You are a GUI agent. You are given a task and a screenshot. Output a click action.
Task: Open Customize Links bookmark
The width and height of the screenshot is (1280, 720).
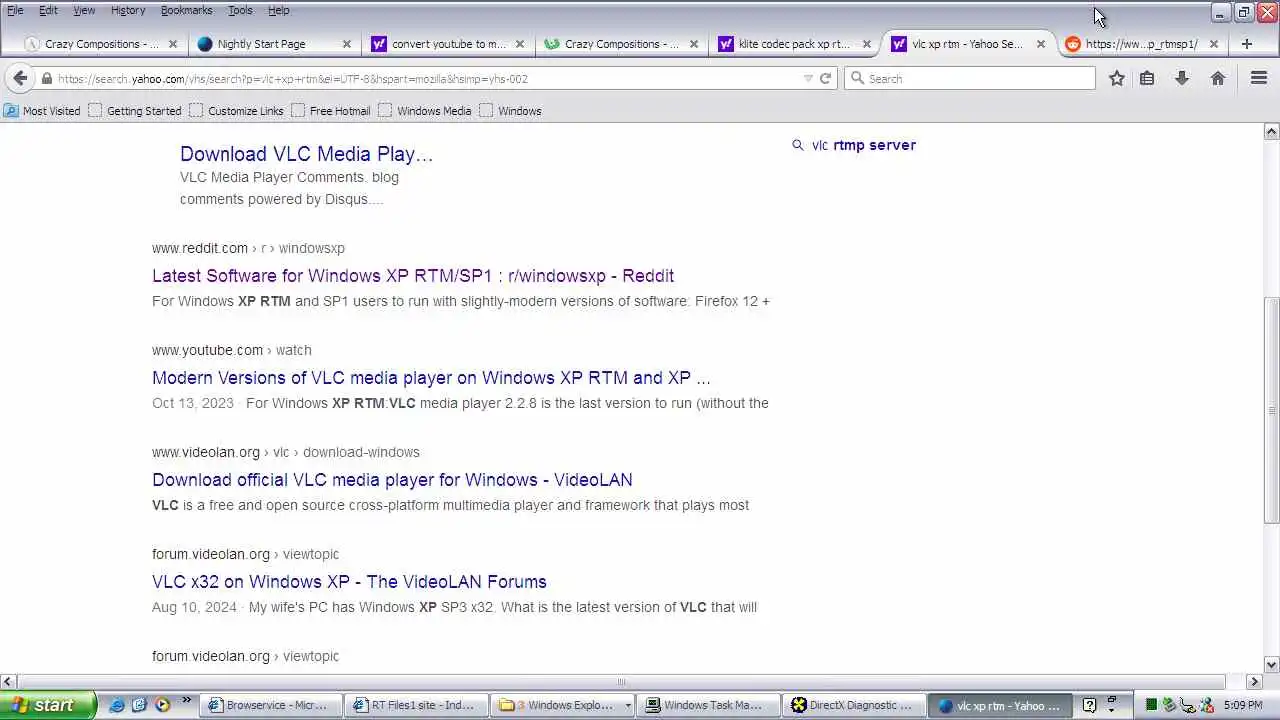(x=237, y=111)
